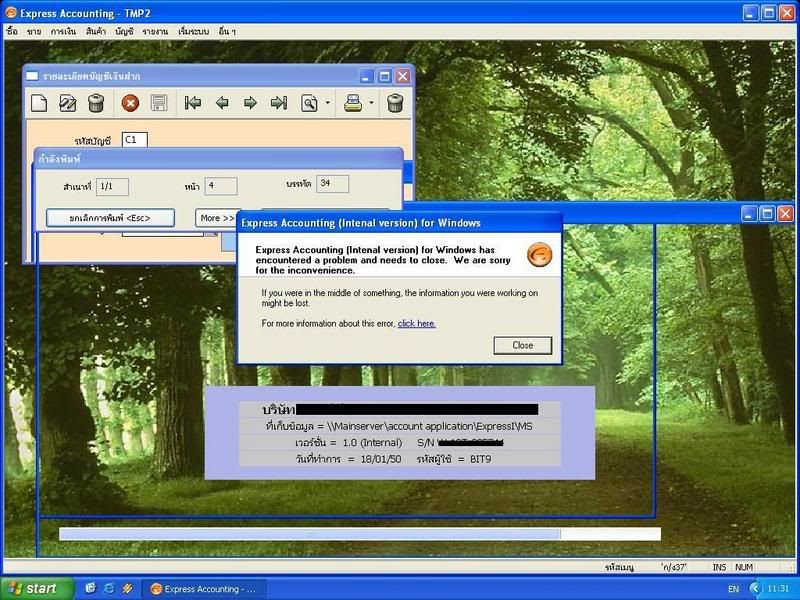Click the first trash can delete icon
This screenshot has width=800, height=600.
[x=96, y=103]
